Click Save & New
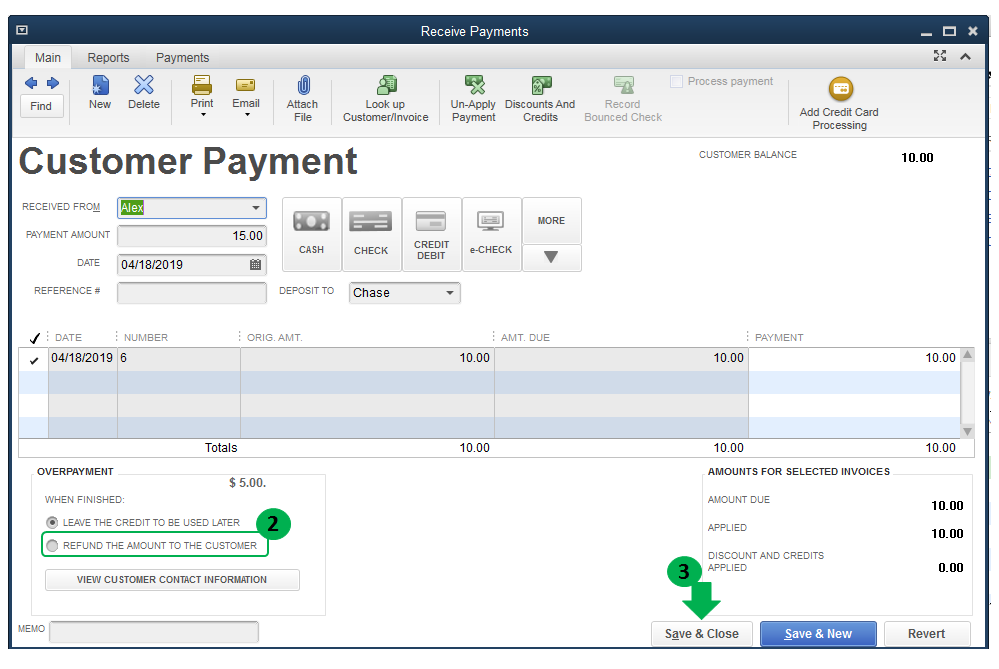 point(818,634)
